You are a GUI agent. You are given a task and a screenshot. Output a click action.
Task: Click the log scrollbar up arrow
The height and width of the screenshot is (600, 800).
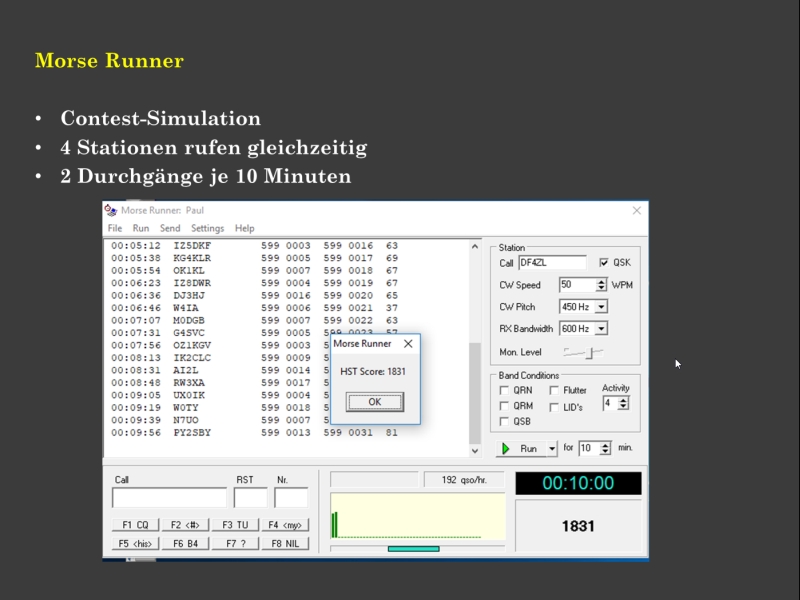coord(475,246)
